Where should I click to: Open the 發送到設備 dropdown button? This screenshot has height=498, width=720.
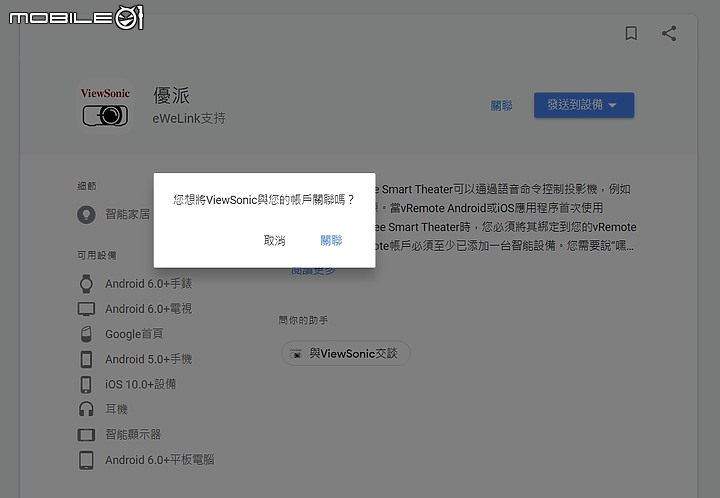pyautogui.click(x=584, y=105)
